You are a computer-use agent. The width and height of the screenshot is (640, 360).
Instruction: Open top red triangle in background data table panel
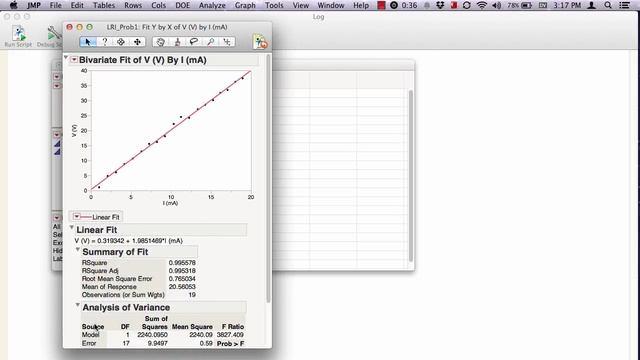[57, 77]
